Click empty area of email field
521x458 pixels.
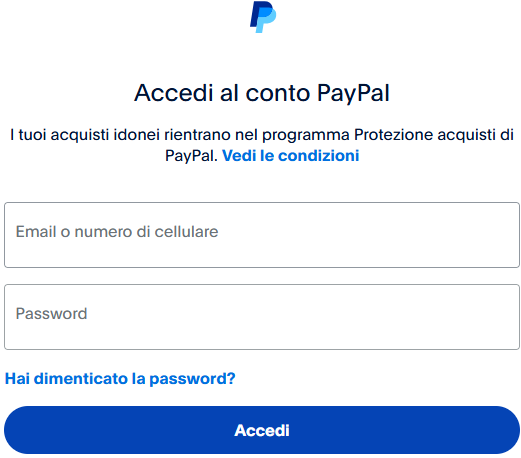[367, 235]
